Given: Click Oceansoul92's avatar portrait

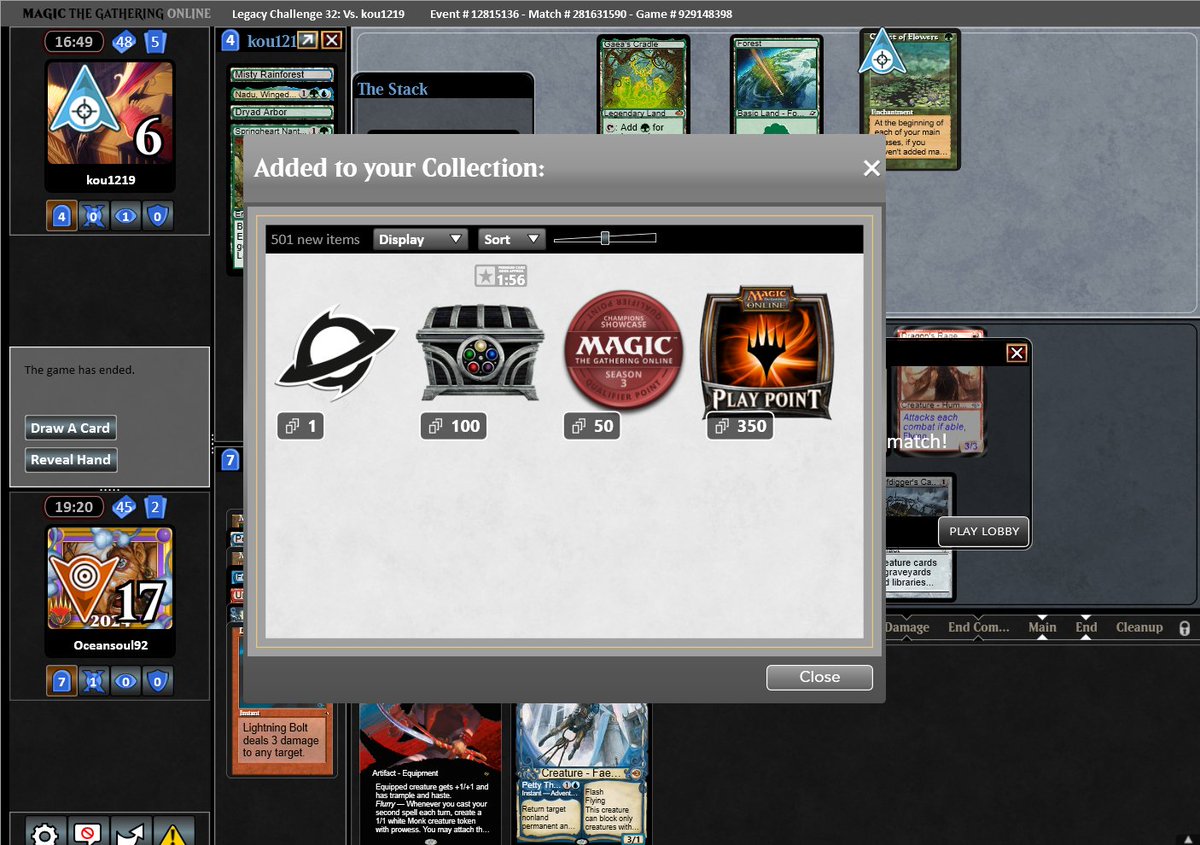Looking at the screenshot, I should point(110,579).
